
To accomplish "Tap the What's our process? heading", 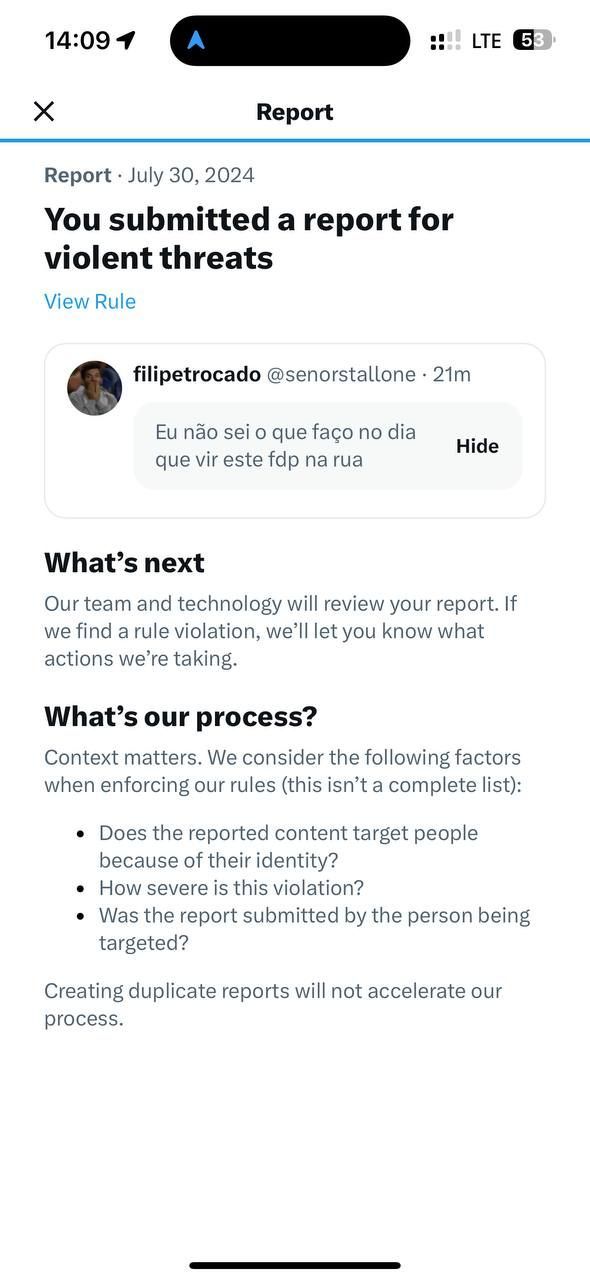I will click(x=180, y=717).
